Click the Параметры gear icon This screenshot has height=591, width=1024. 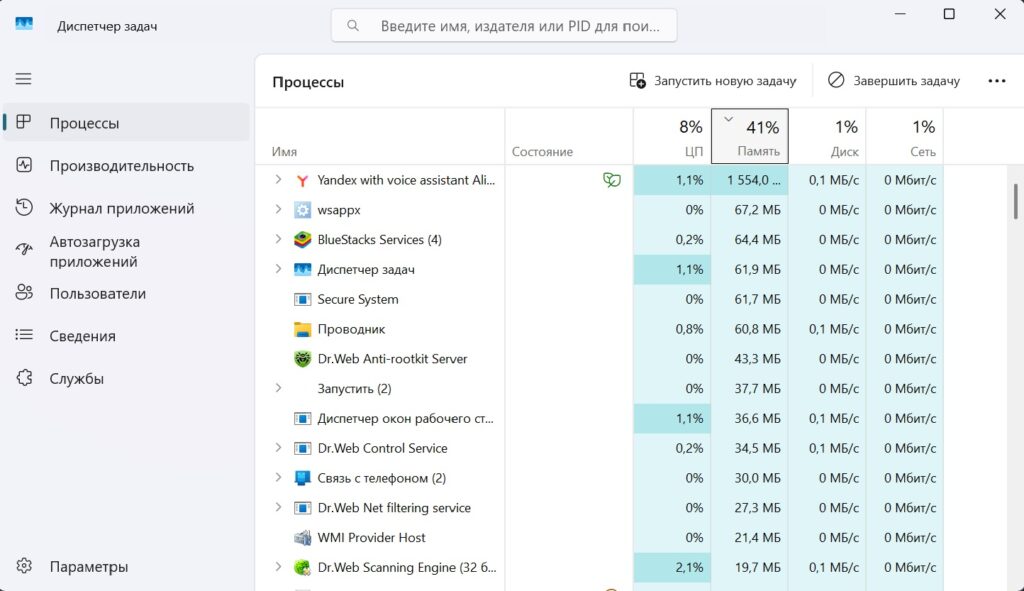(24, 566)
